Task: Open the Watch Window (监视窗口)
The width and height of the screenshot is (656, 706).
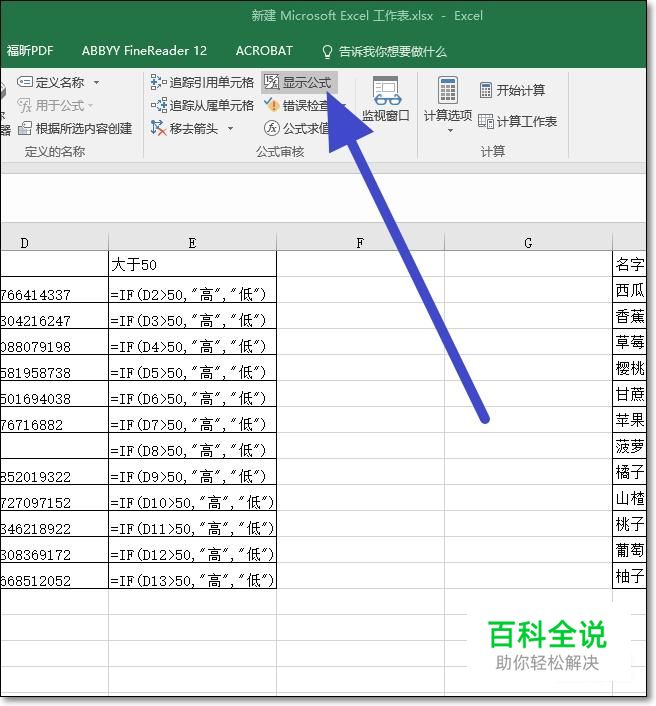Action: point(386,99)
